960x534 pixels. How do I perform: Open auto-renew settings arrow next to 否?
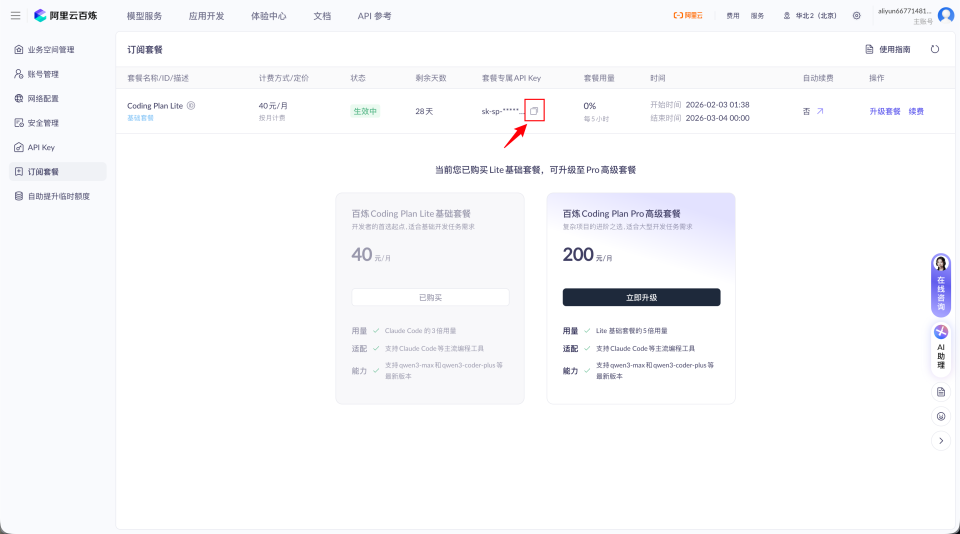(x=820, y=111)
